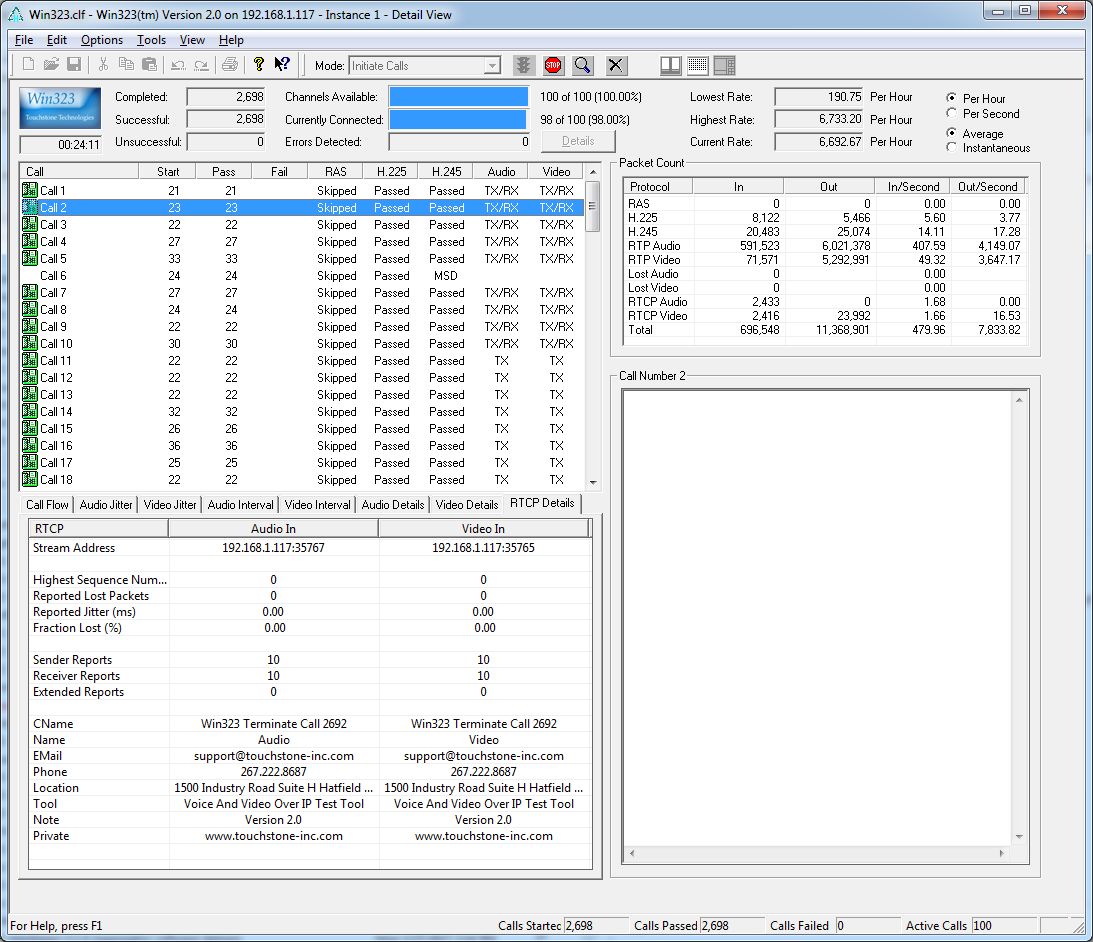
Task: Click the Cut scissors icon
Action: point(103,65)
